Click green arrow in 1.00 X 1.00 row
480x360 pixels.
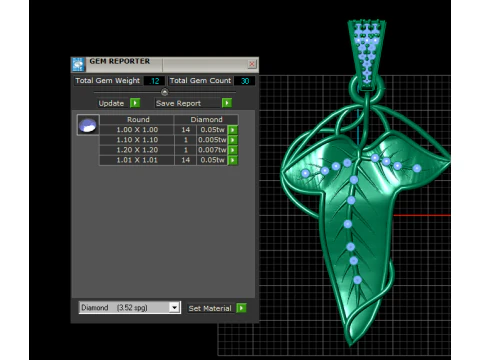[233, 130]
